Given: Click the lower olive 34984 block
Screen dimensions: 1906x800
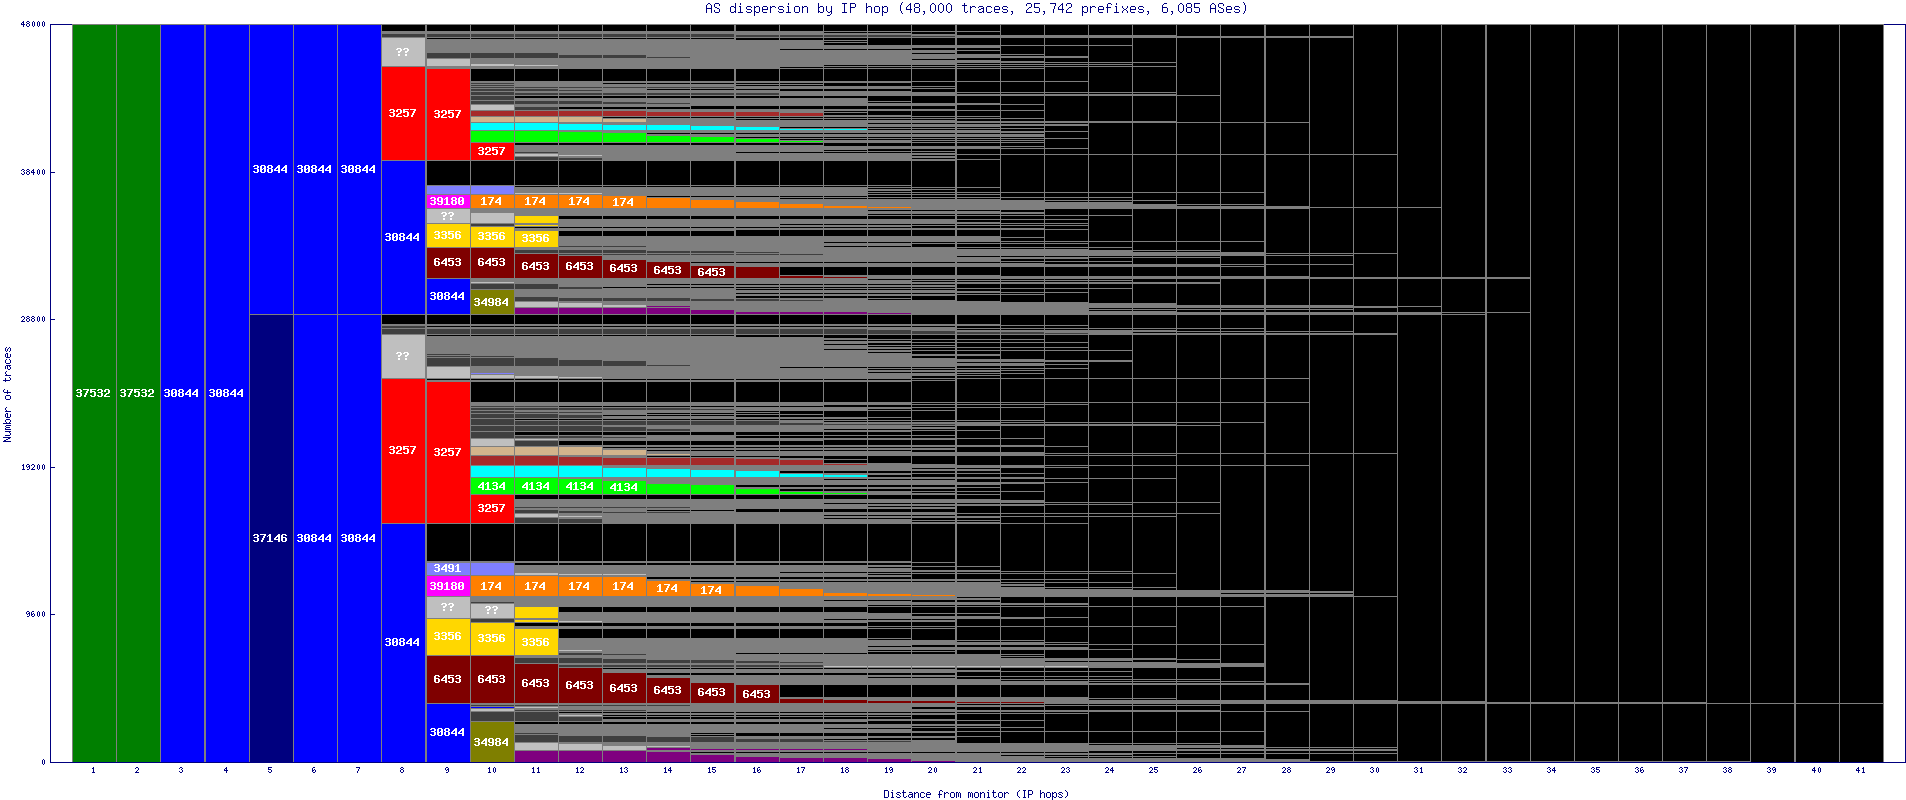Looking at the screenshot, I should pyautogui.click(x=491, y=742).
